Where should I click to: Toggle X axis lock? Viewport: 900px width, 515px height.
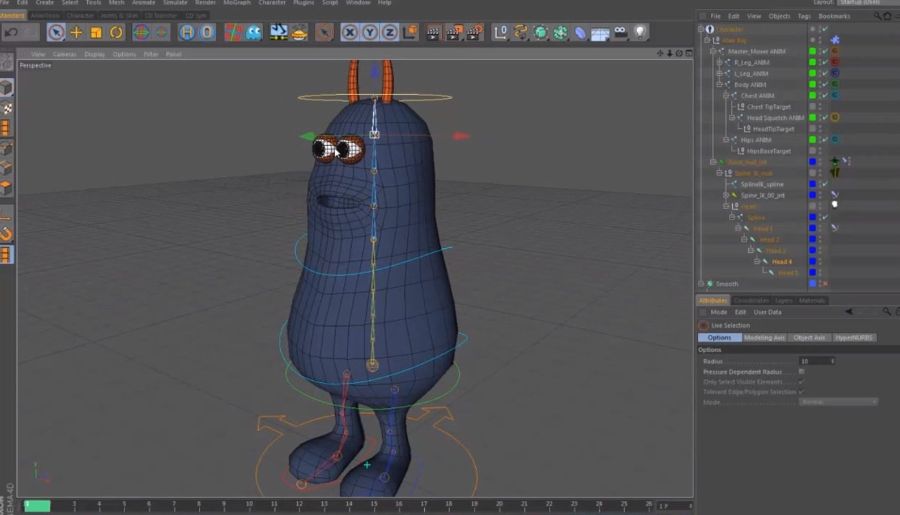349,32
